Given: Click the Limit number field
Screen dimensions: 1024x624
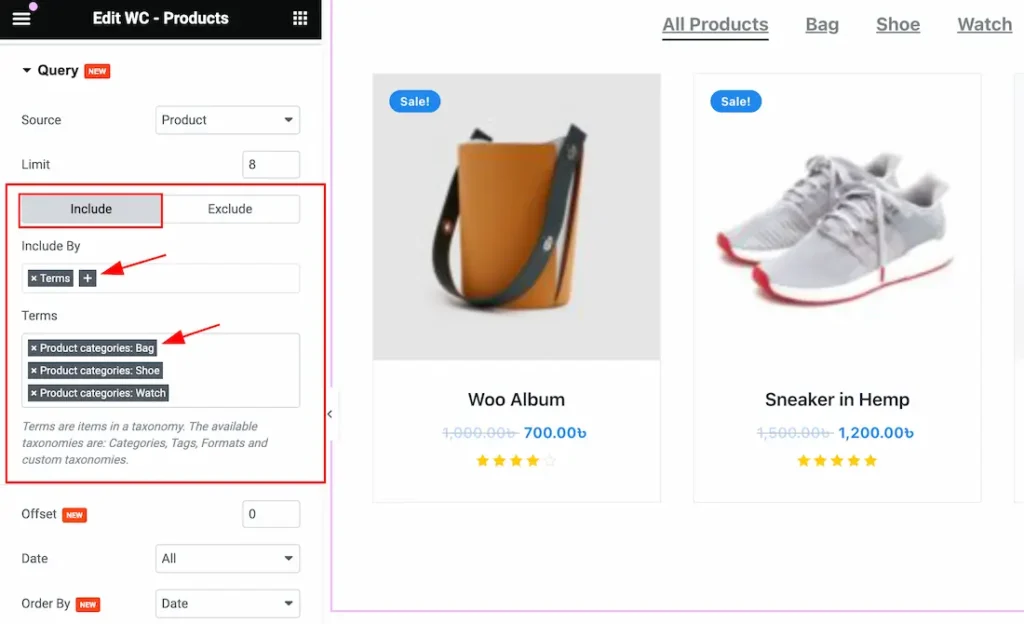Looking at the screenshot, I should pos(271,164).
